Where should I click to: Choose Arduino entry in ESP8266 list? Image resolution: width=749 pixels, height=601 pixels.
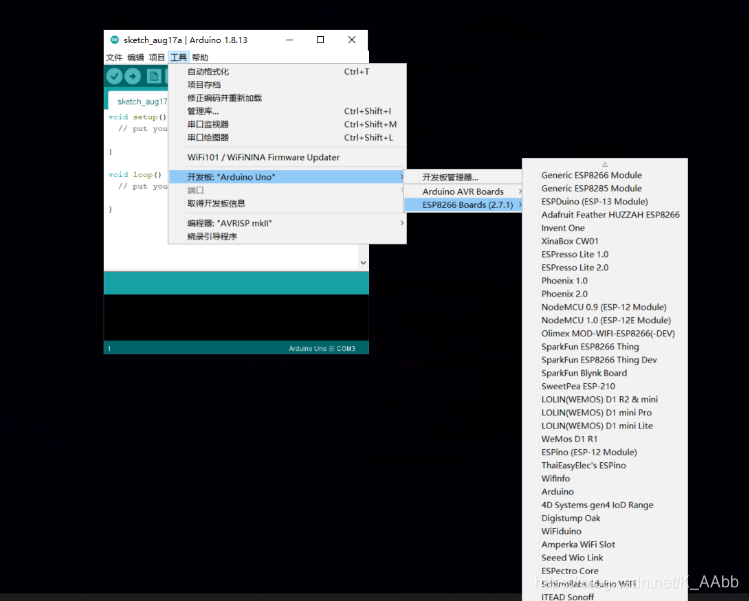605,492
